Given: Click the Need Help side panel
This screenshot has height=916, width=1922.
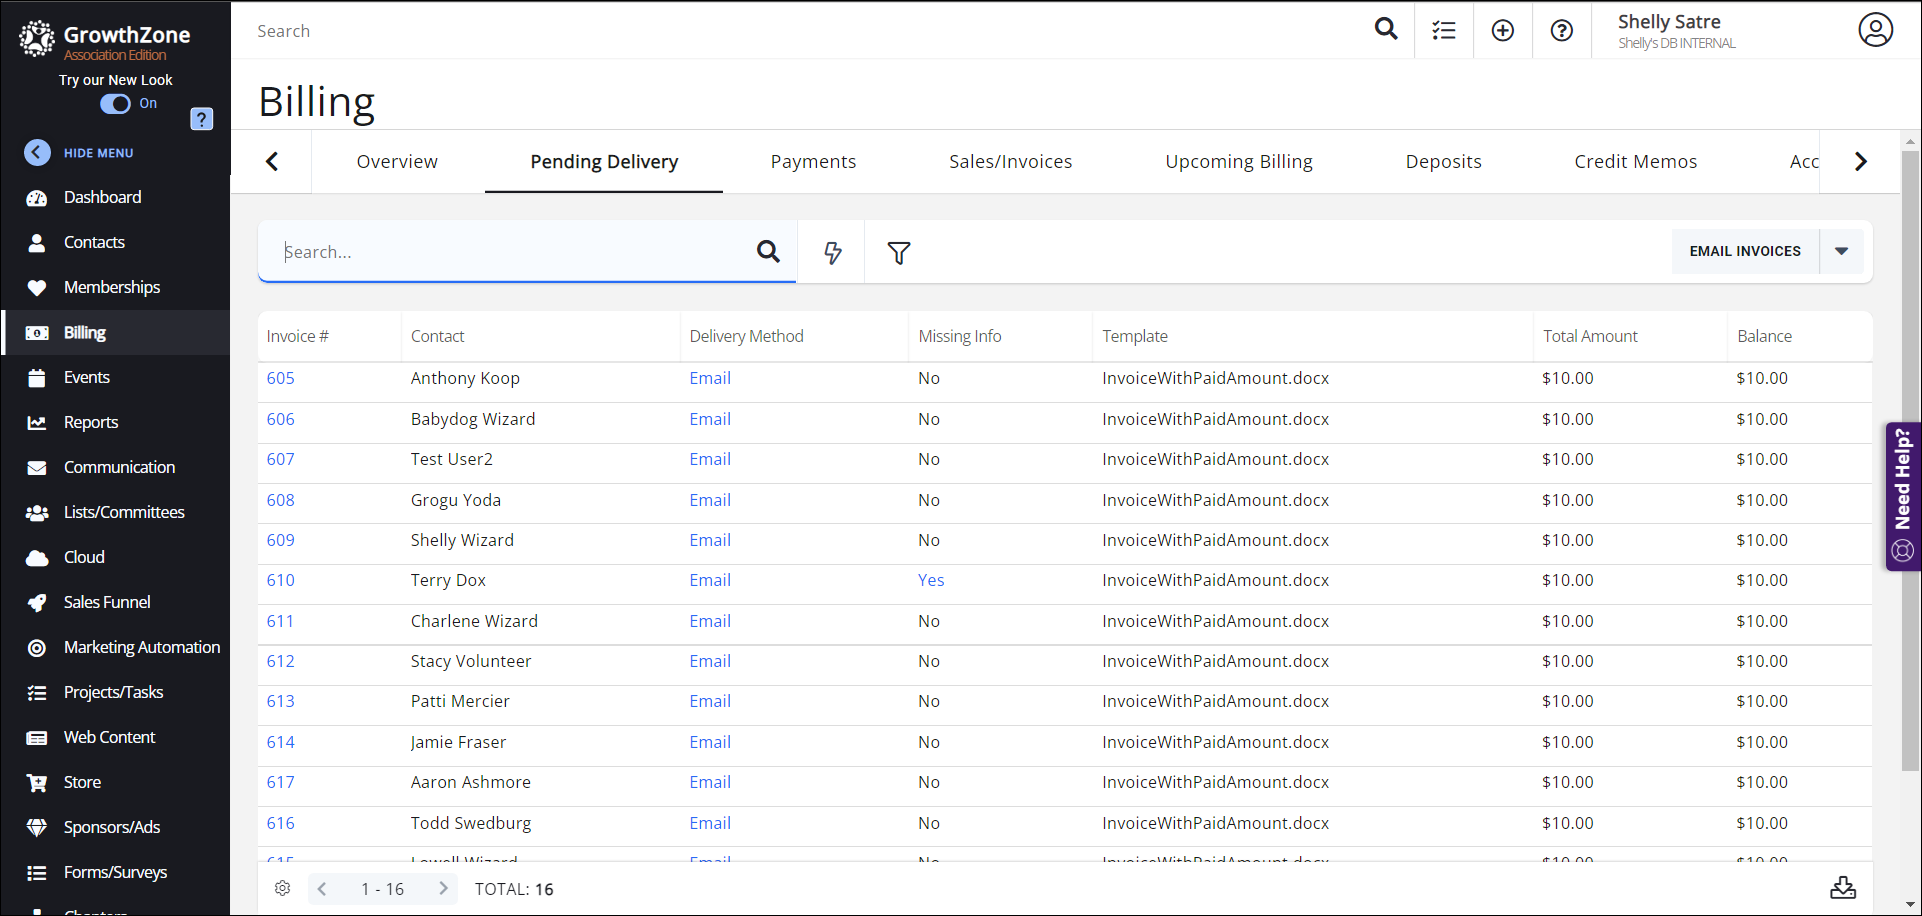Looking at the screenshot, I should (x=1902, y=496).
